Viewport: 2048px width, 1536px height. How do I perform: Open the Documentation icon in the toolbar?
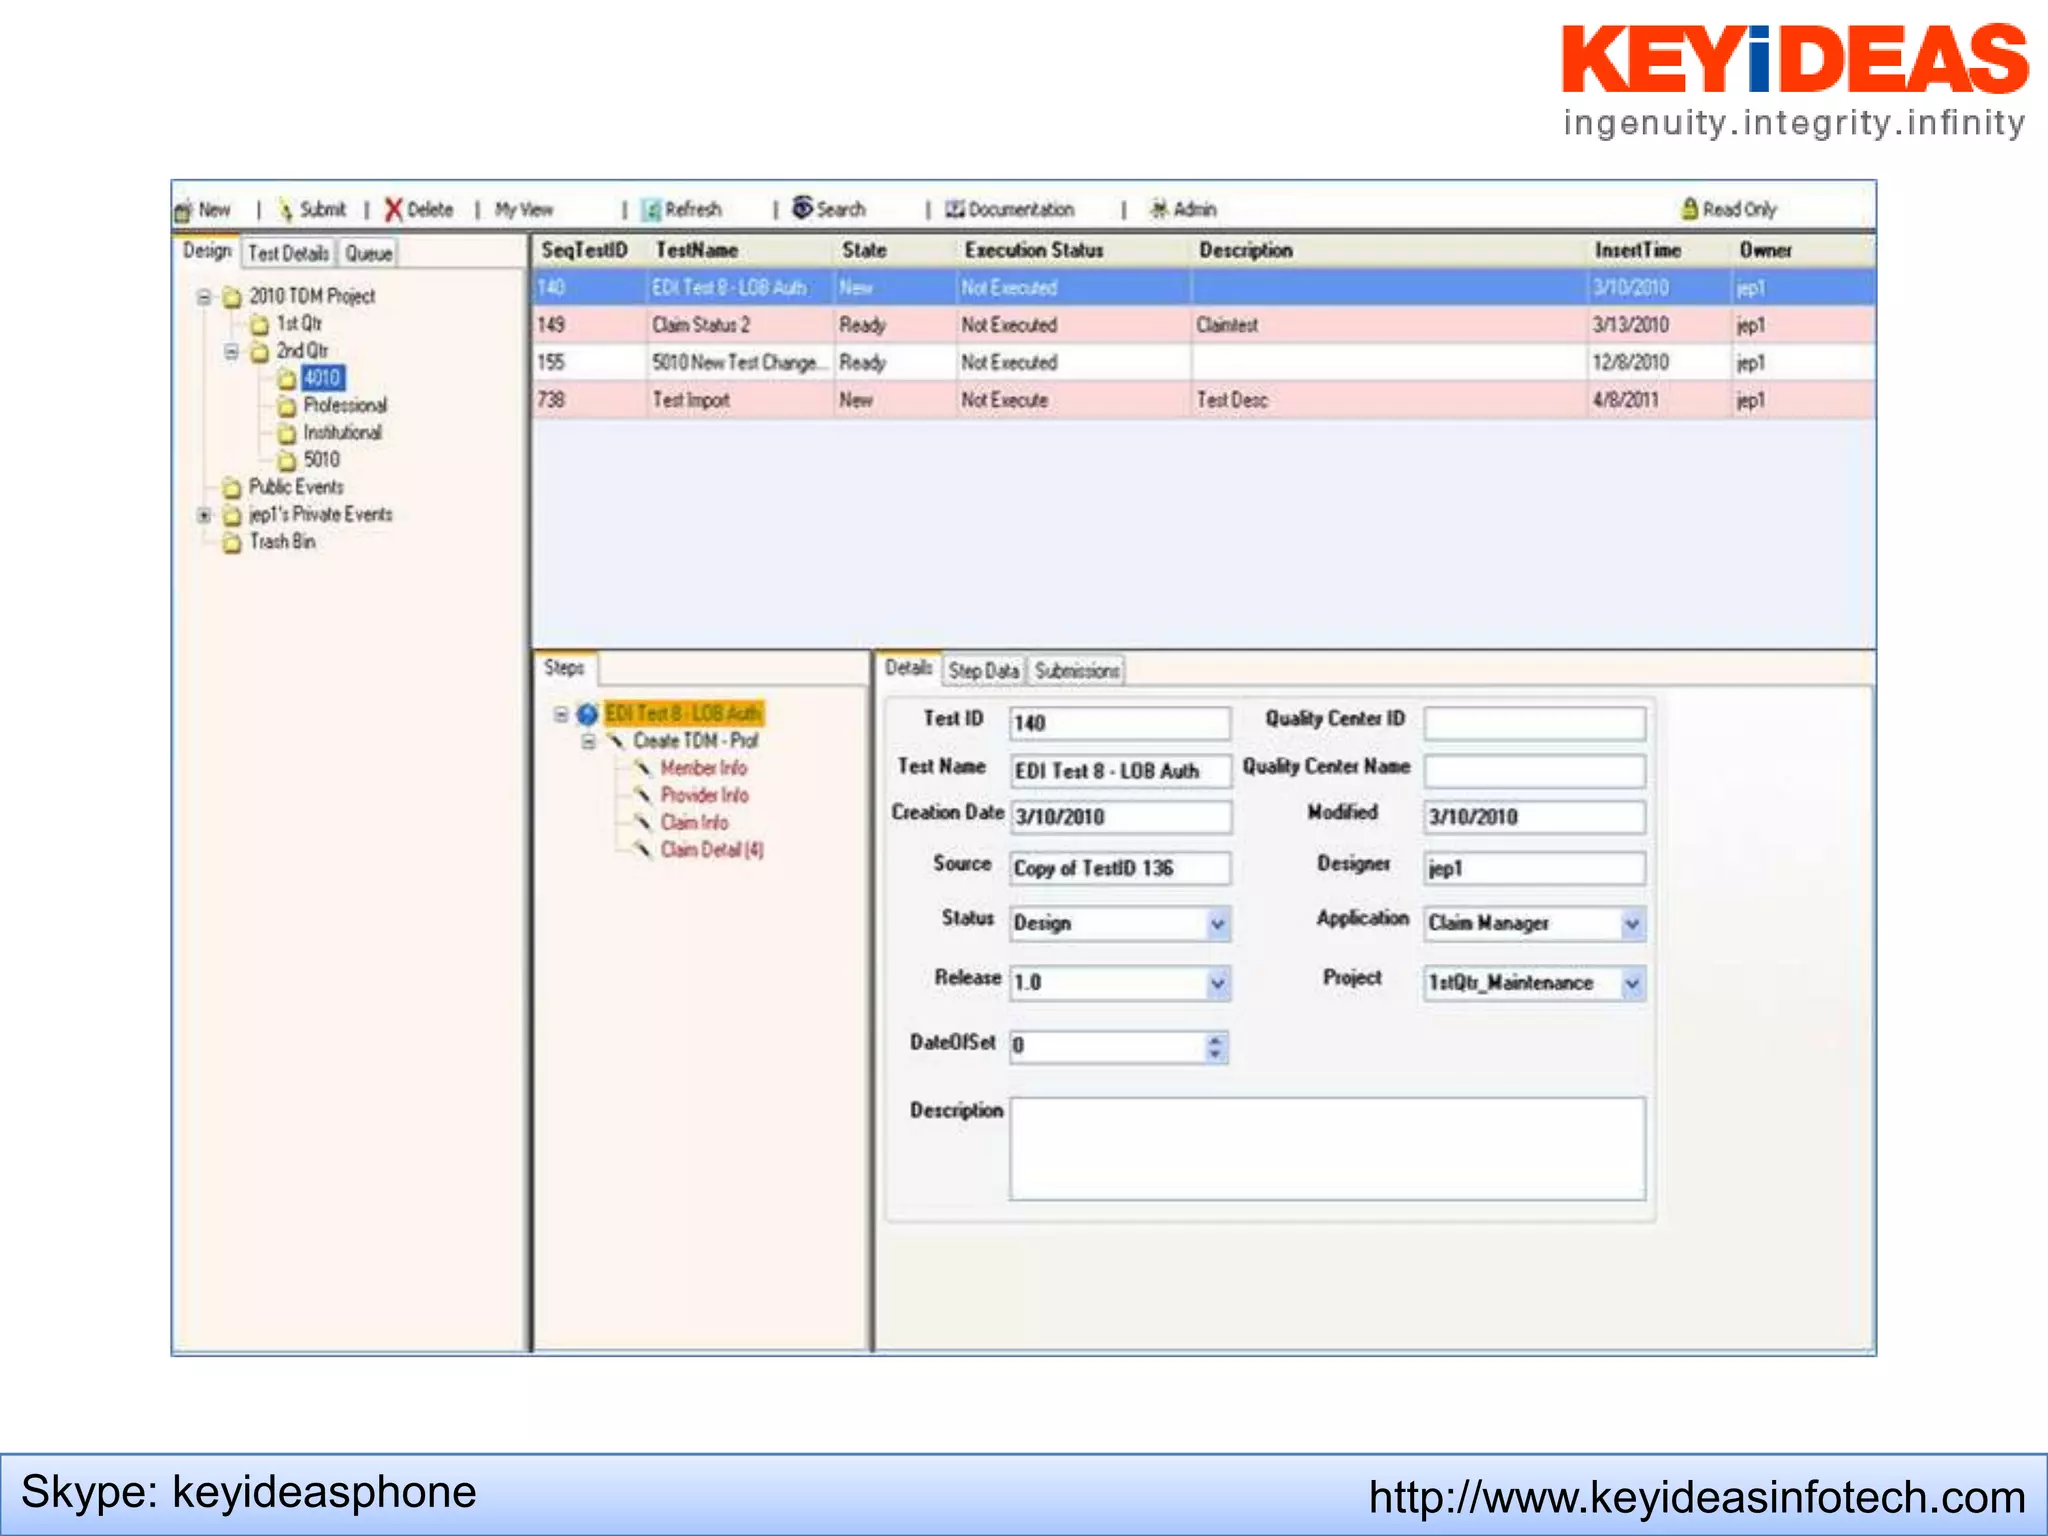pos(955,209)
